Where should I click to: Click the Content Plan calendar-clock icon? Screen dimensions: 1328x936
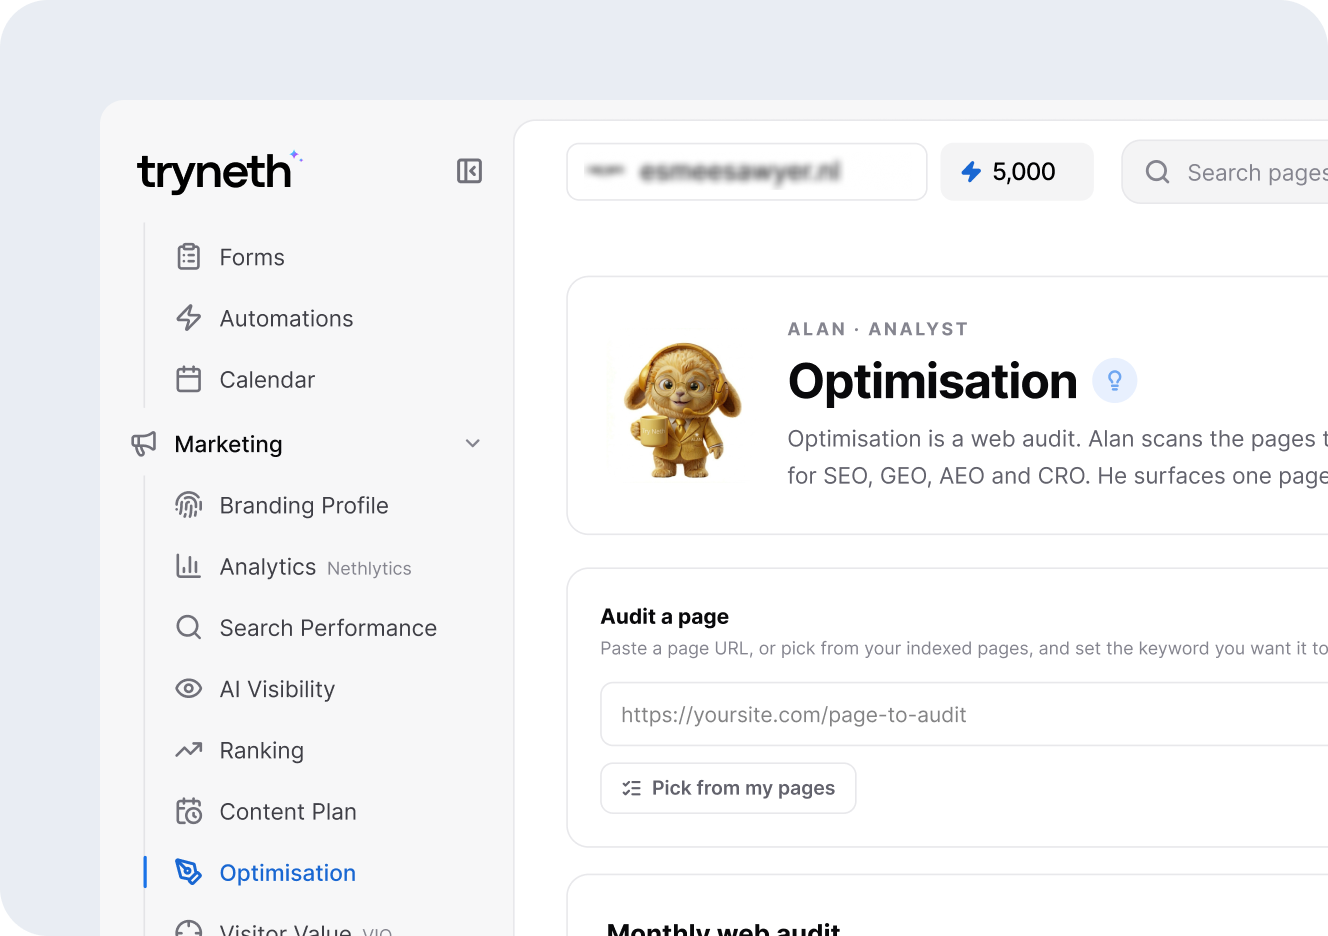189,811
